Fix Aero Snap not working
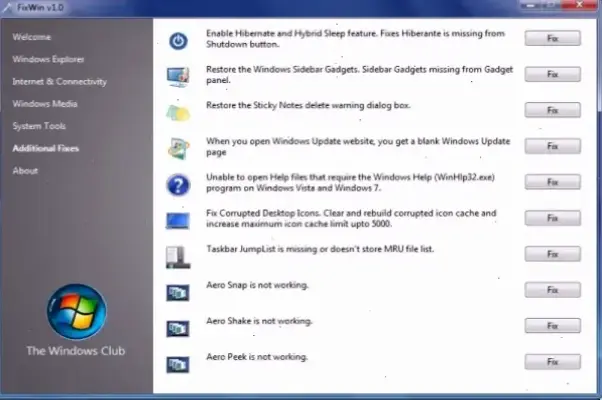Image resolution: width=602 pixels, height=400 pixels. (552, 290)
